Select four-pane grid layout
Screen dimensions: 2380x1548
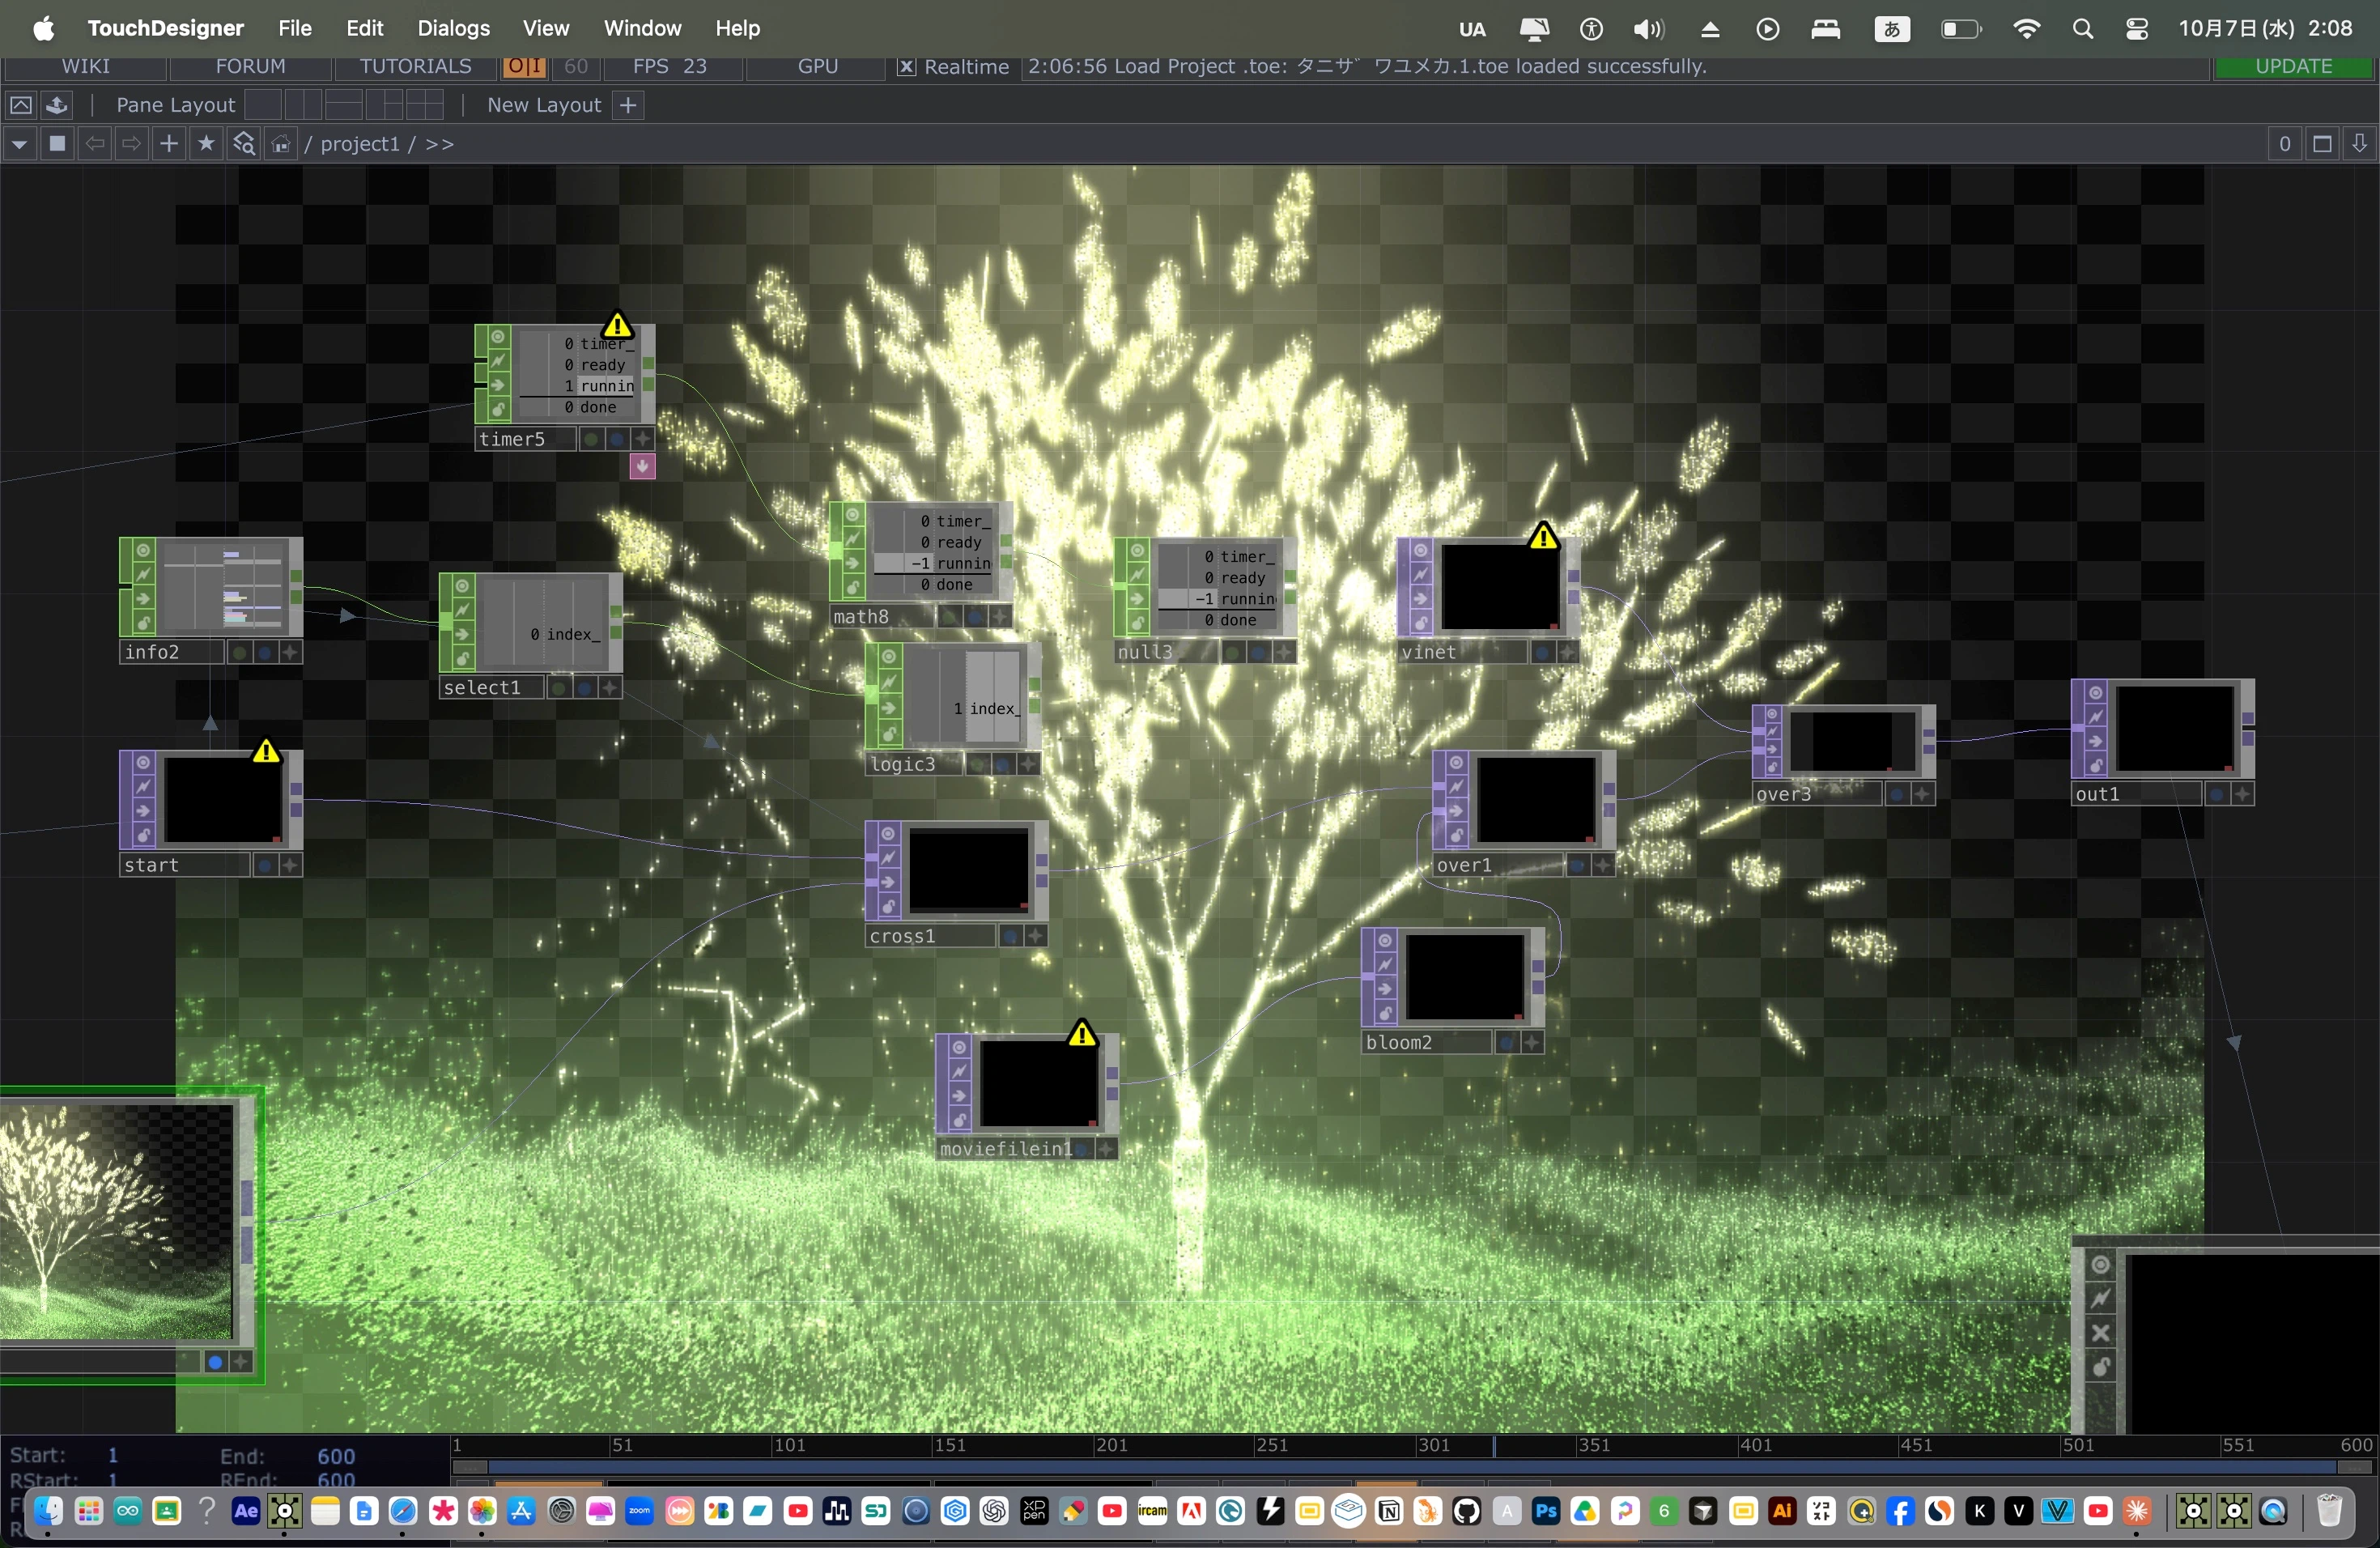click(425, 104)
